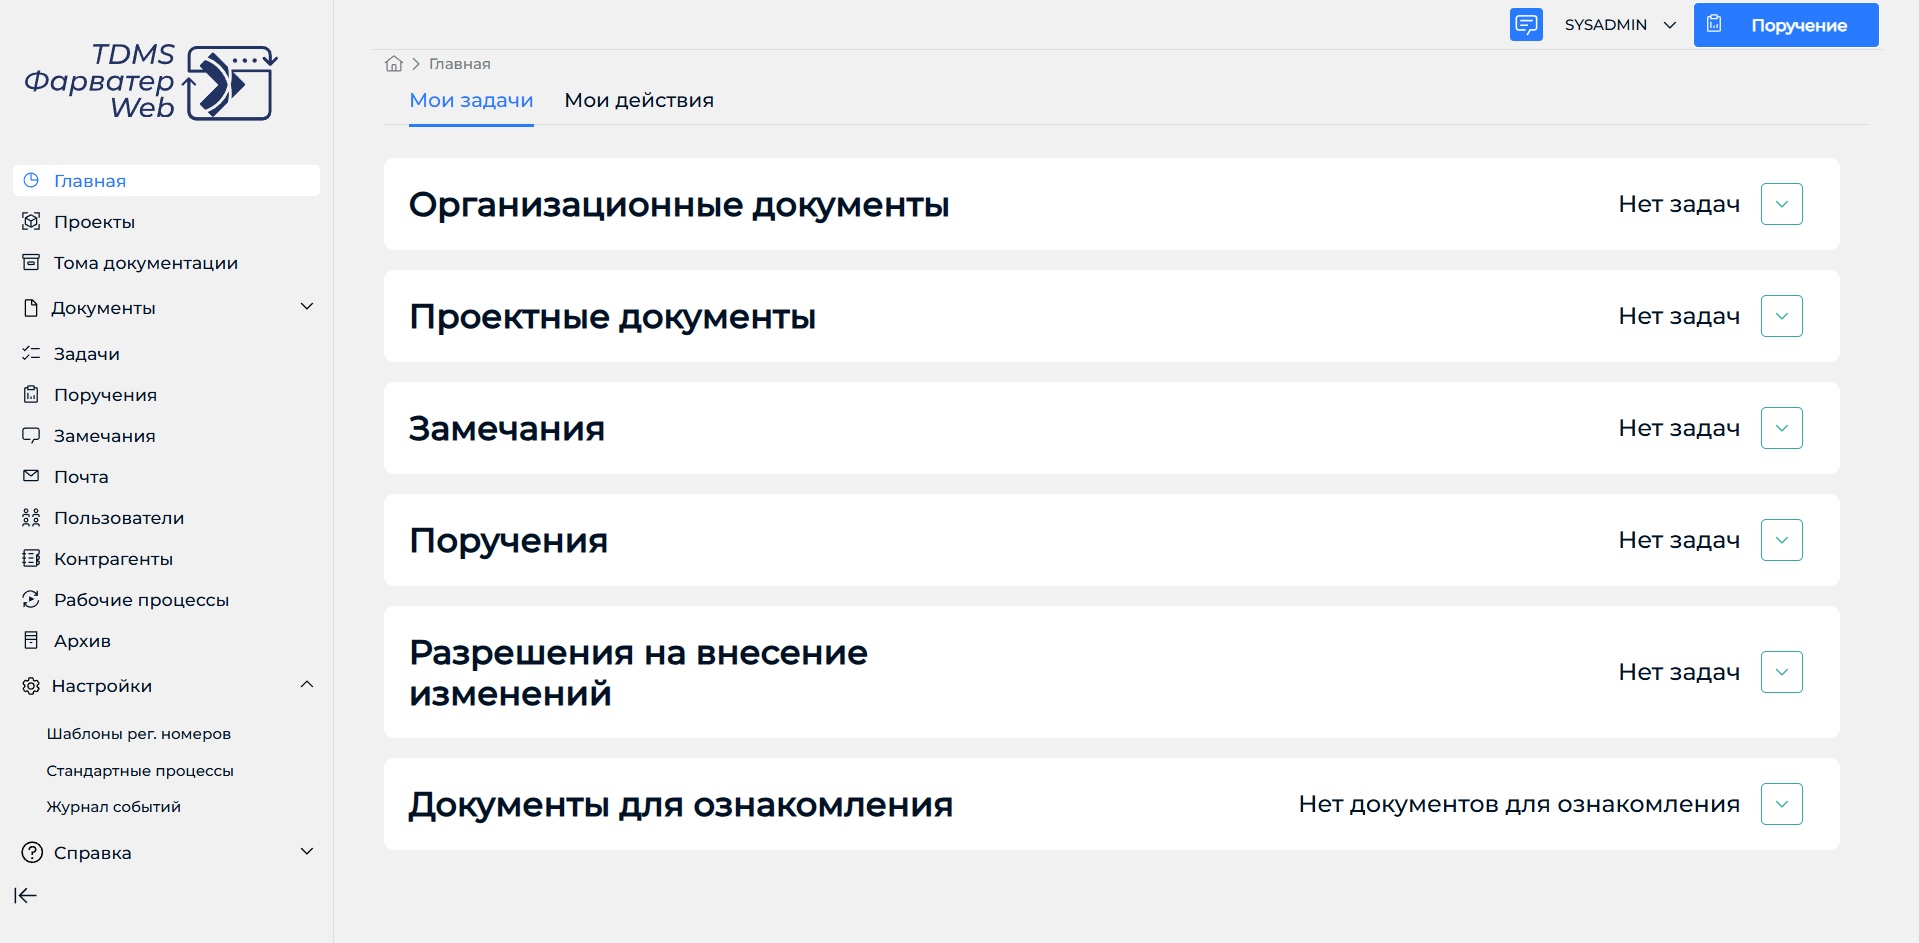
Task: Expand the Проектные документы section
Action: pos(1781,316)
